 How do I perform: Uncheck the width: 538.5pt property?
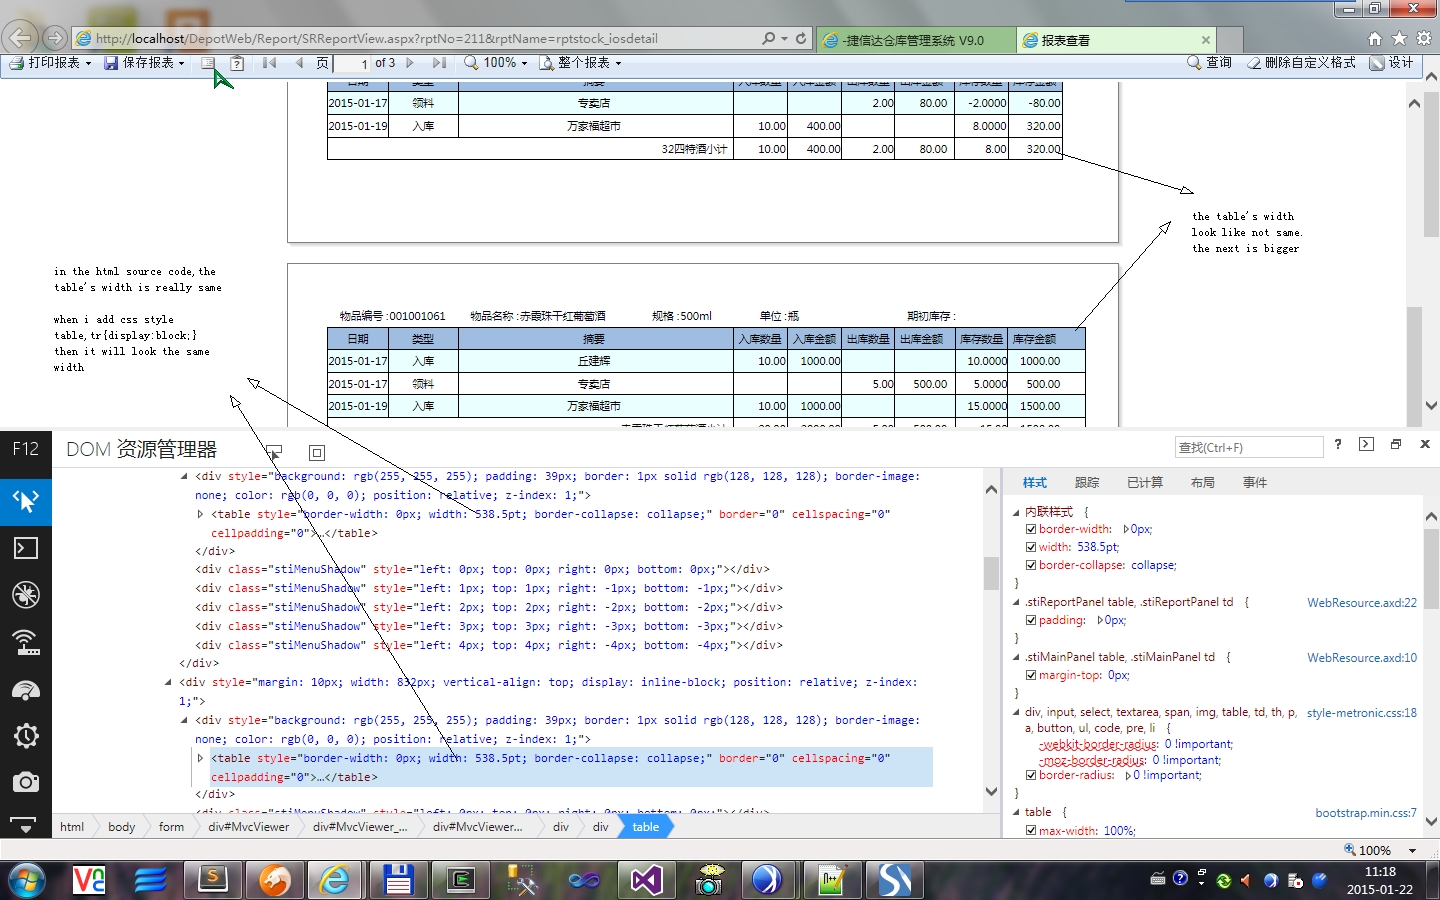pos(1031,548)
